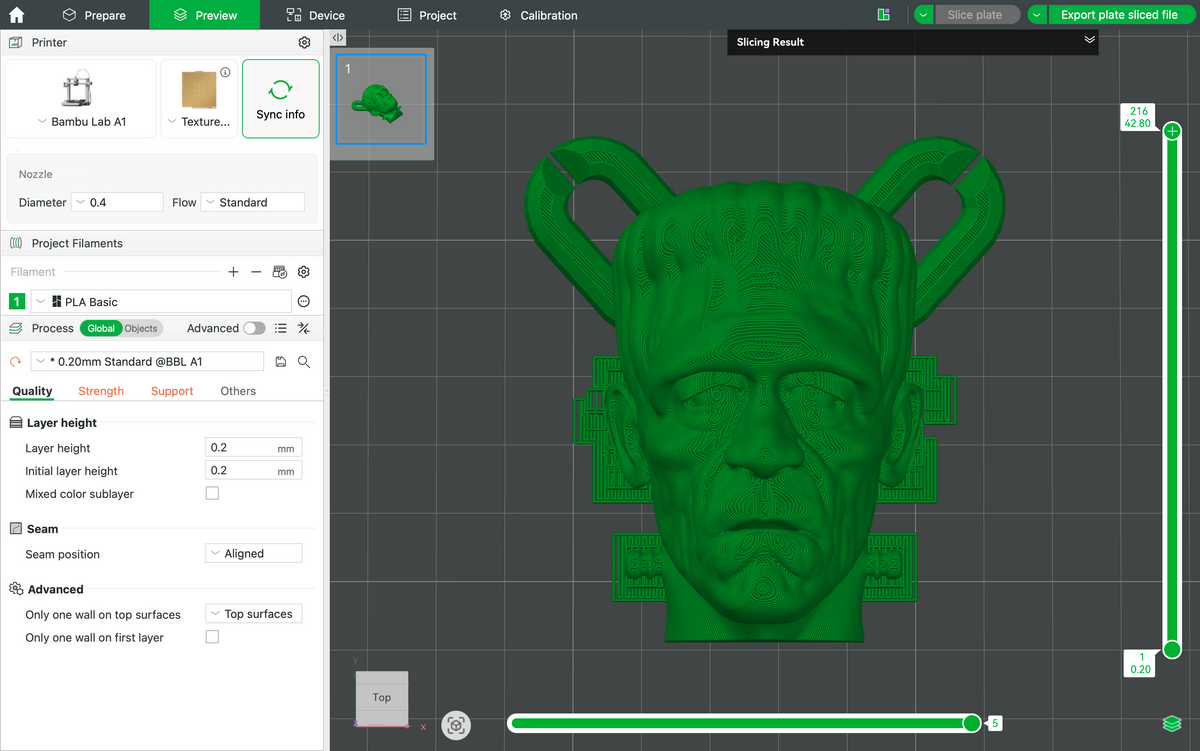Switch to the Project tab
This screenshot has height=751, width=1200.
pyautogui.click(x=427, y=15)
